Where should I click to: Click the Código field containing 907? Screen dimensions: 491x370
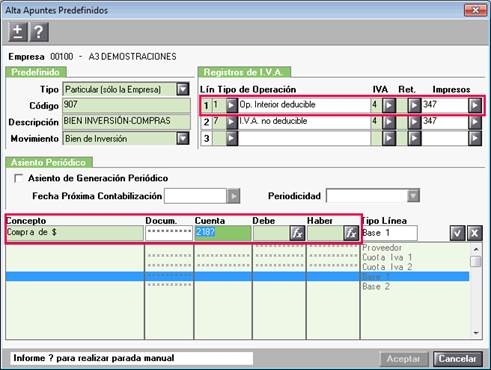tap(126, 105)
